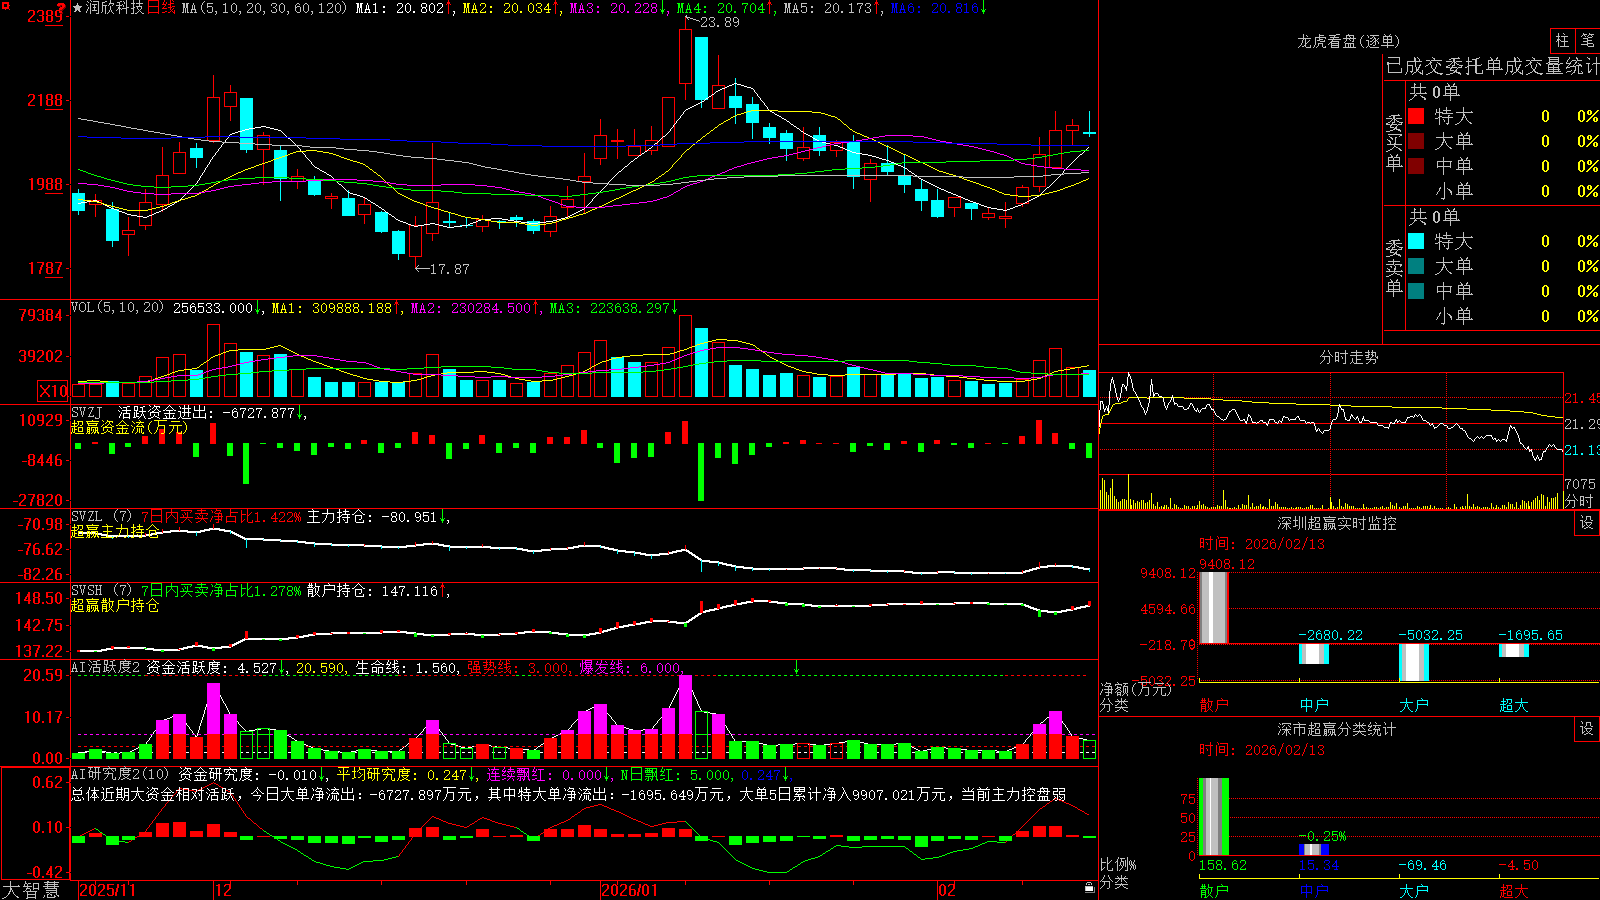
Task: Open the MA(5,10,20,30,60,120) indicator parameters
Action: [264, 8]
